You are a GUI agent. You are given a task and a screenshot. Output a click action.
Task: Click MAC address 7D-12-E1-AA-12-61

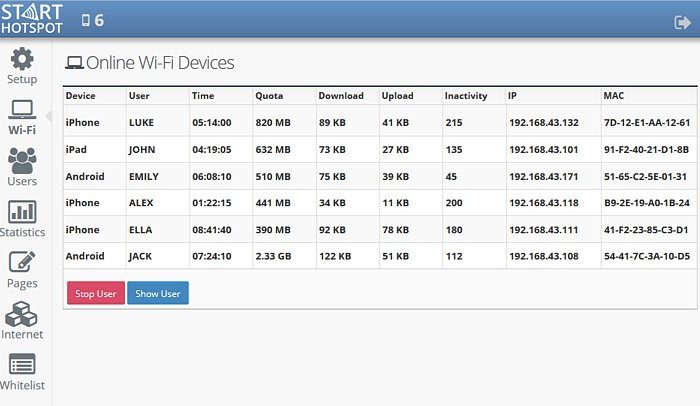647,122
